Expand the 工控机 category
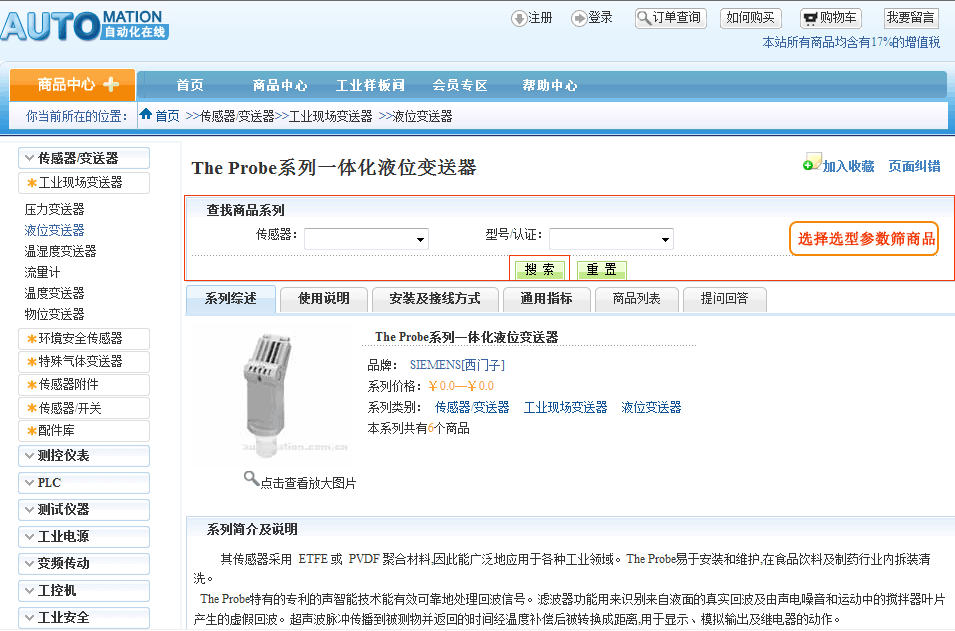 (84, 591)
